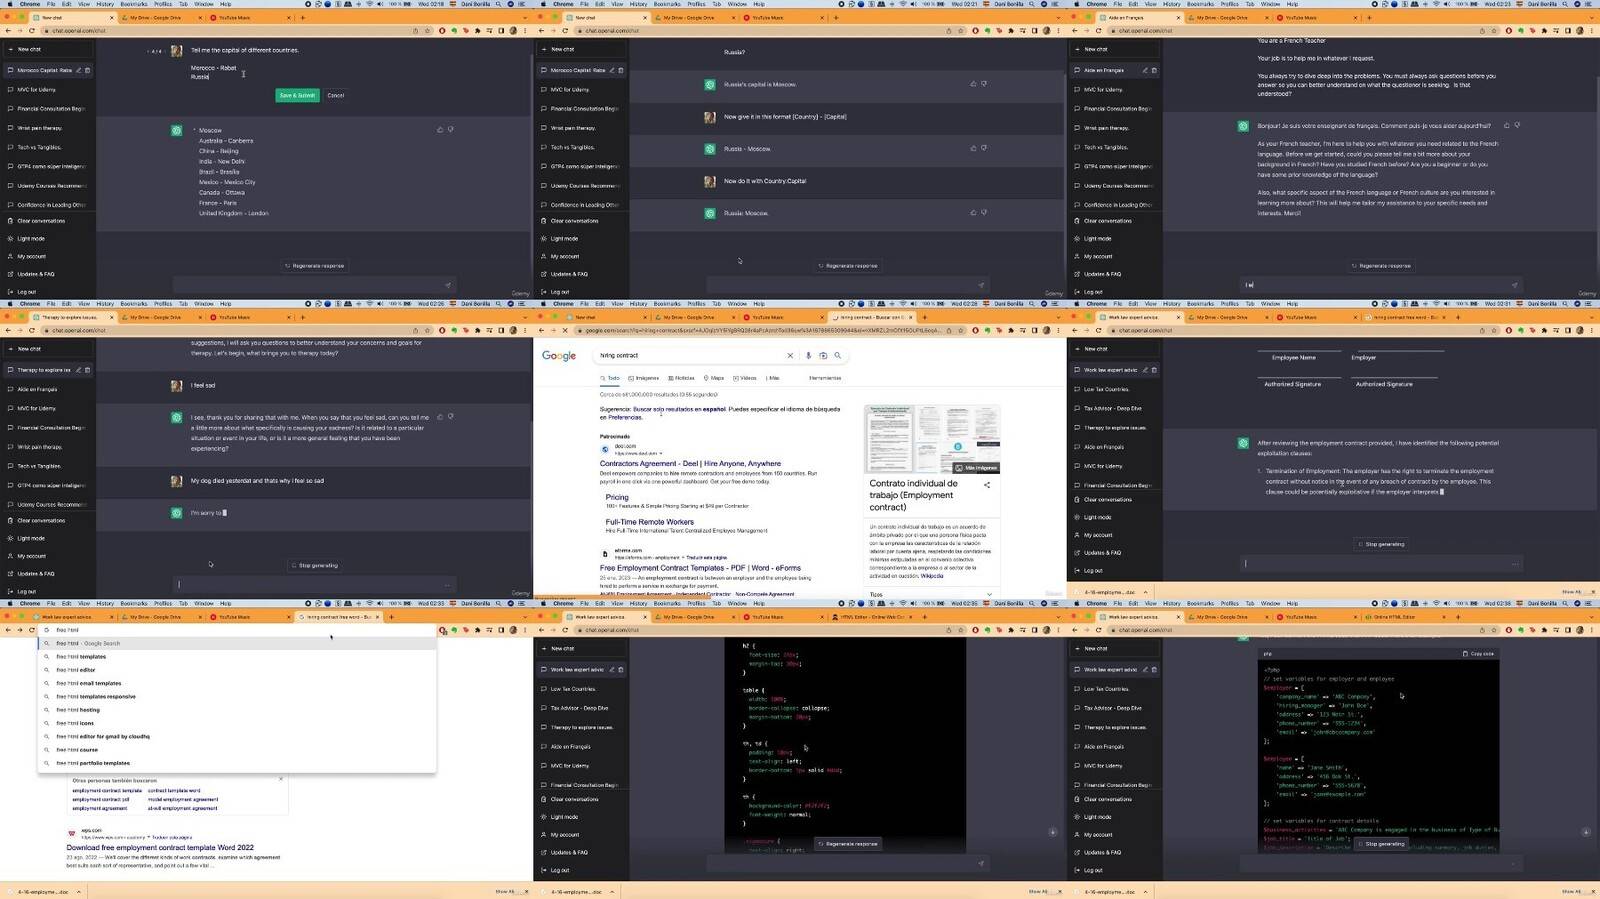Click "Buscar solo resultados en español" link
Viewport: 1600px width, 899px height.
(680, 409)
